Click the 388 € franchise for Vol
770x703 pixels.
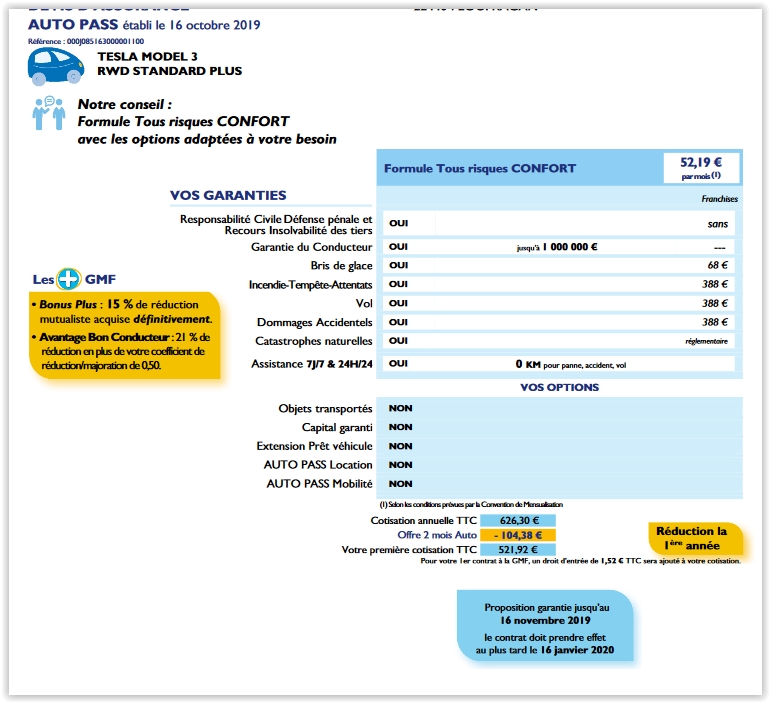[715, 303]
